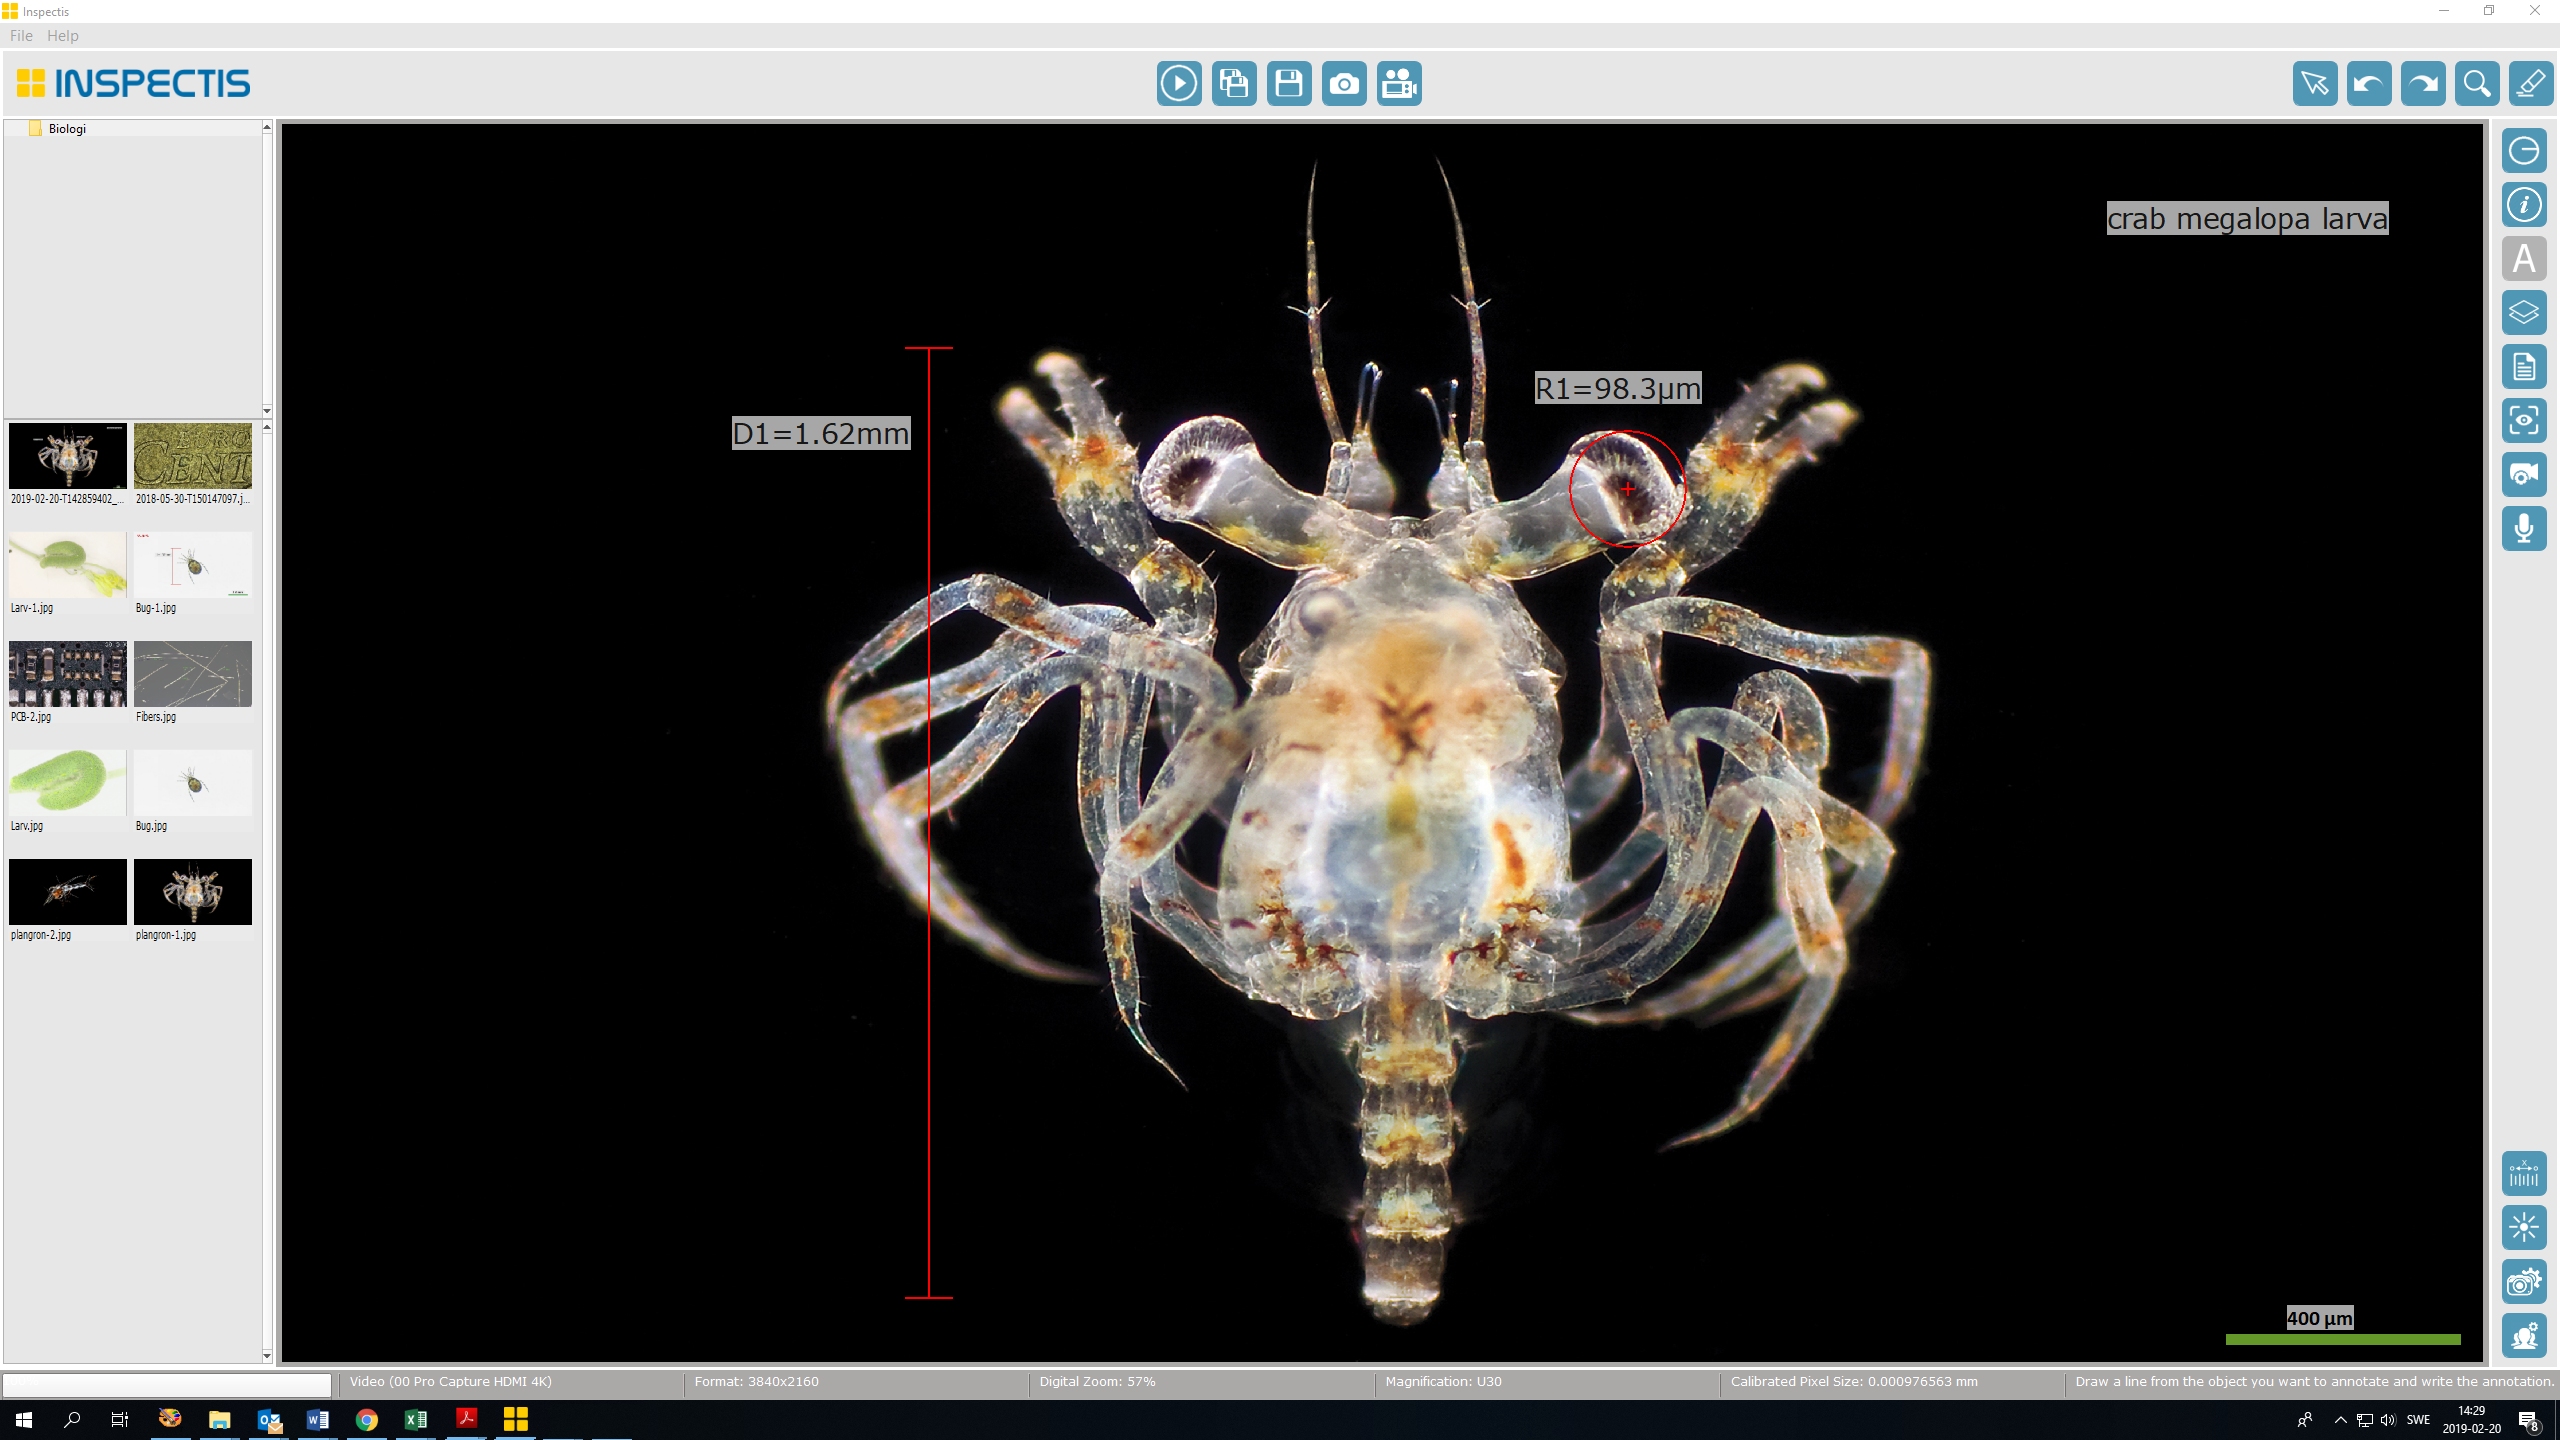
Task: Click the crab megalopa larva annotation label
Action: pos(2247,219)
